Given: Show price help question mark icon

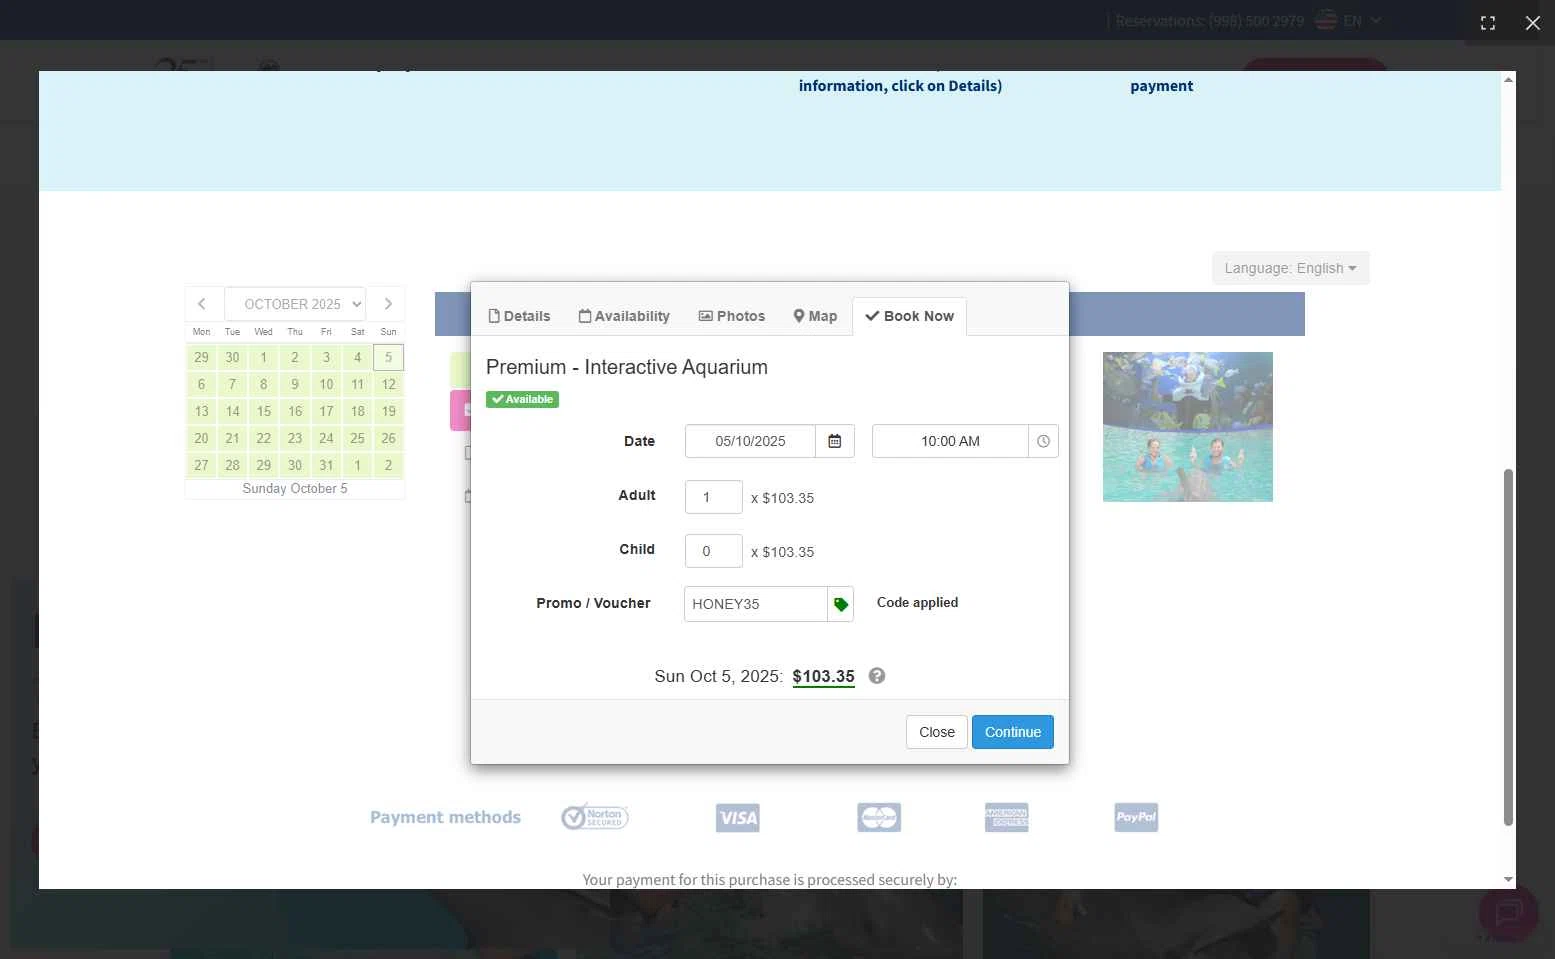Looking at the screenshot, I should [x=877, y=676].
